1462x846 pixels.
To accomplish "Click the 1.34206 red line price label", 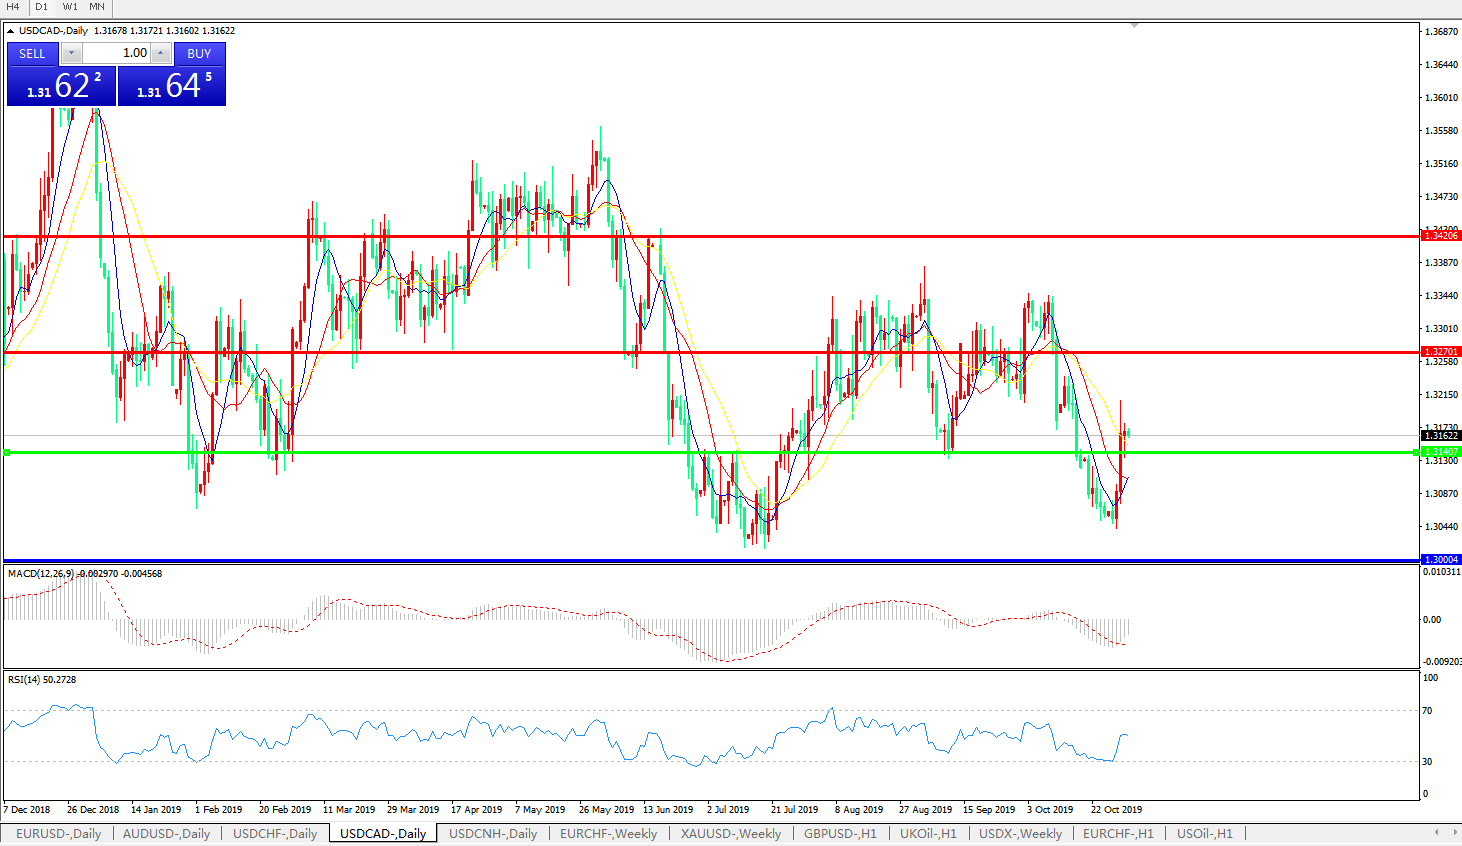I will point(1441,236).
